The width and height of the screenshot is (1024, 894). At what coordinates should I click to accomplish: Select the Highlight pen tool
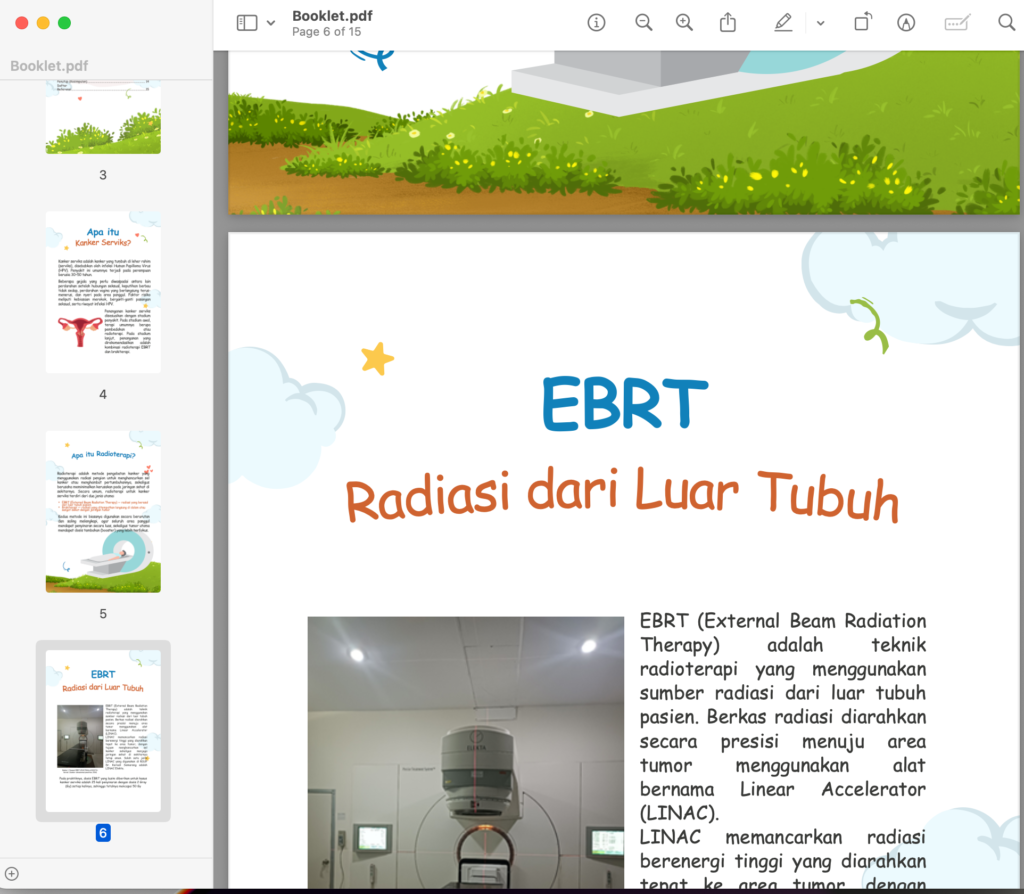point(783,23)
